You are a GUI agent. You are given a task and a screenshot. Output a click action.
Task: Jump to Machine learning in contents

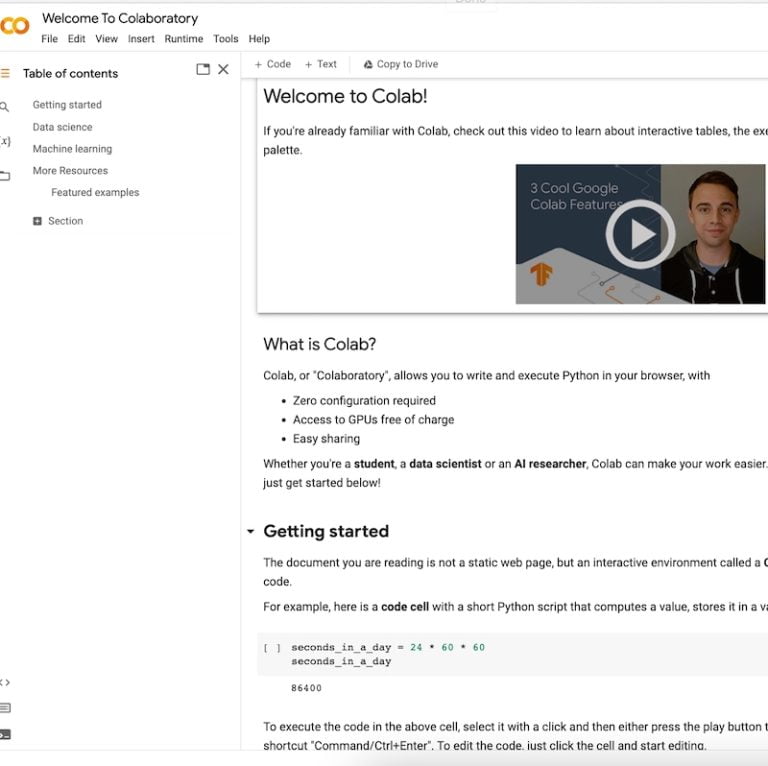[72, 149]
